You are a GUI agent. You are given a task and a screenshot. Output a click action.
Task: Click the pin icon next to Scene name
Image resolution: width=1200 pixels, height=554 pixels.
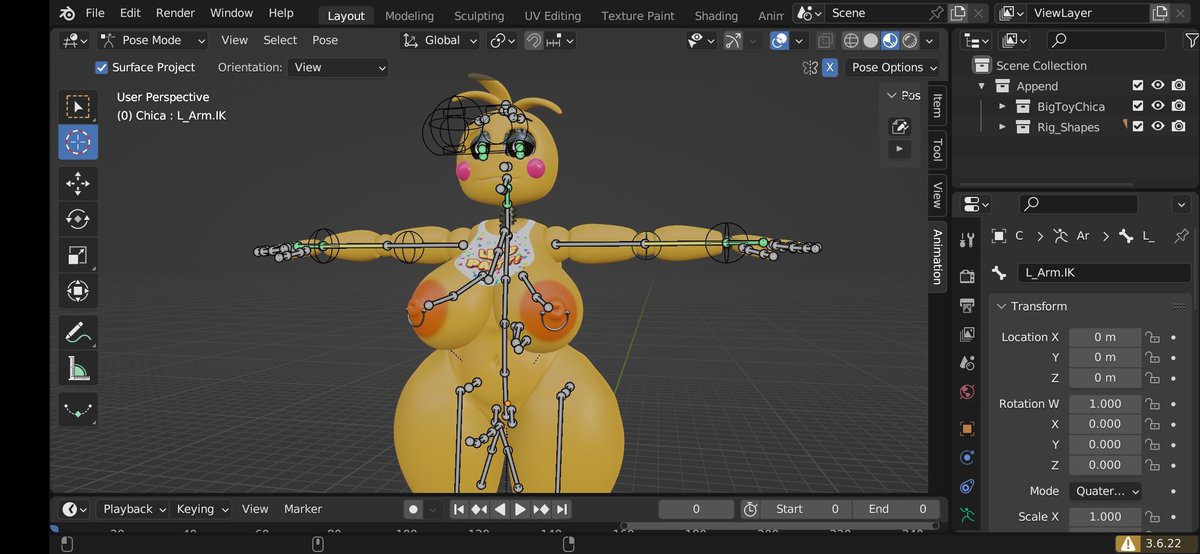coord(936,13)
